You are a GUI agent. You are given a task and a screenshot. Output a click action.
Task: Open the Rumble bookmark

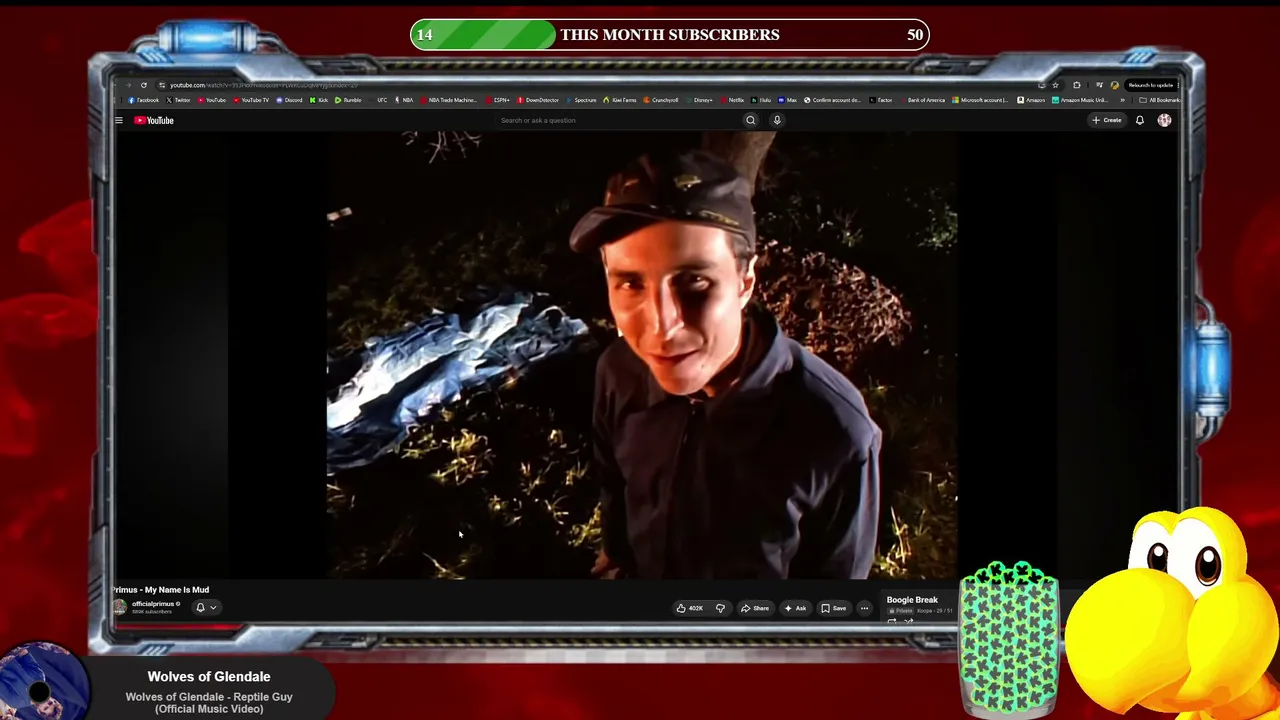(x=348, y=100)
